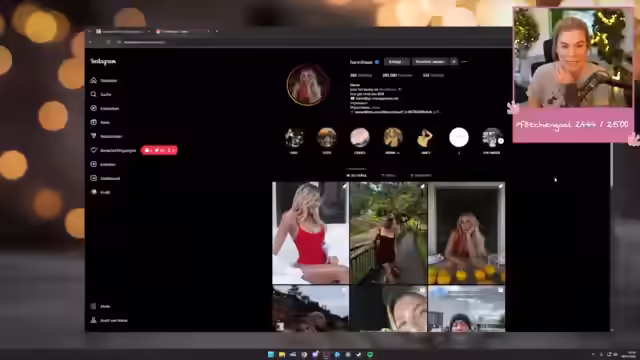Viewport: 640px width, 360px height.
Task: Open the yellow-shirt story highlight
Action: pos(426,138)
